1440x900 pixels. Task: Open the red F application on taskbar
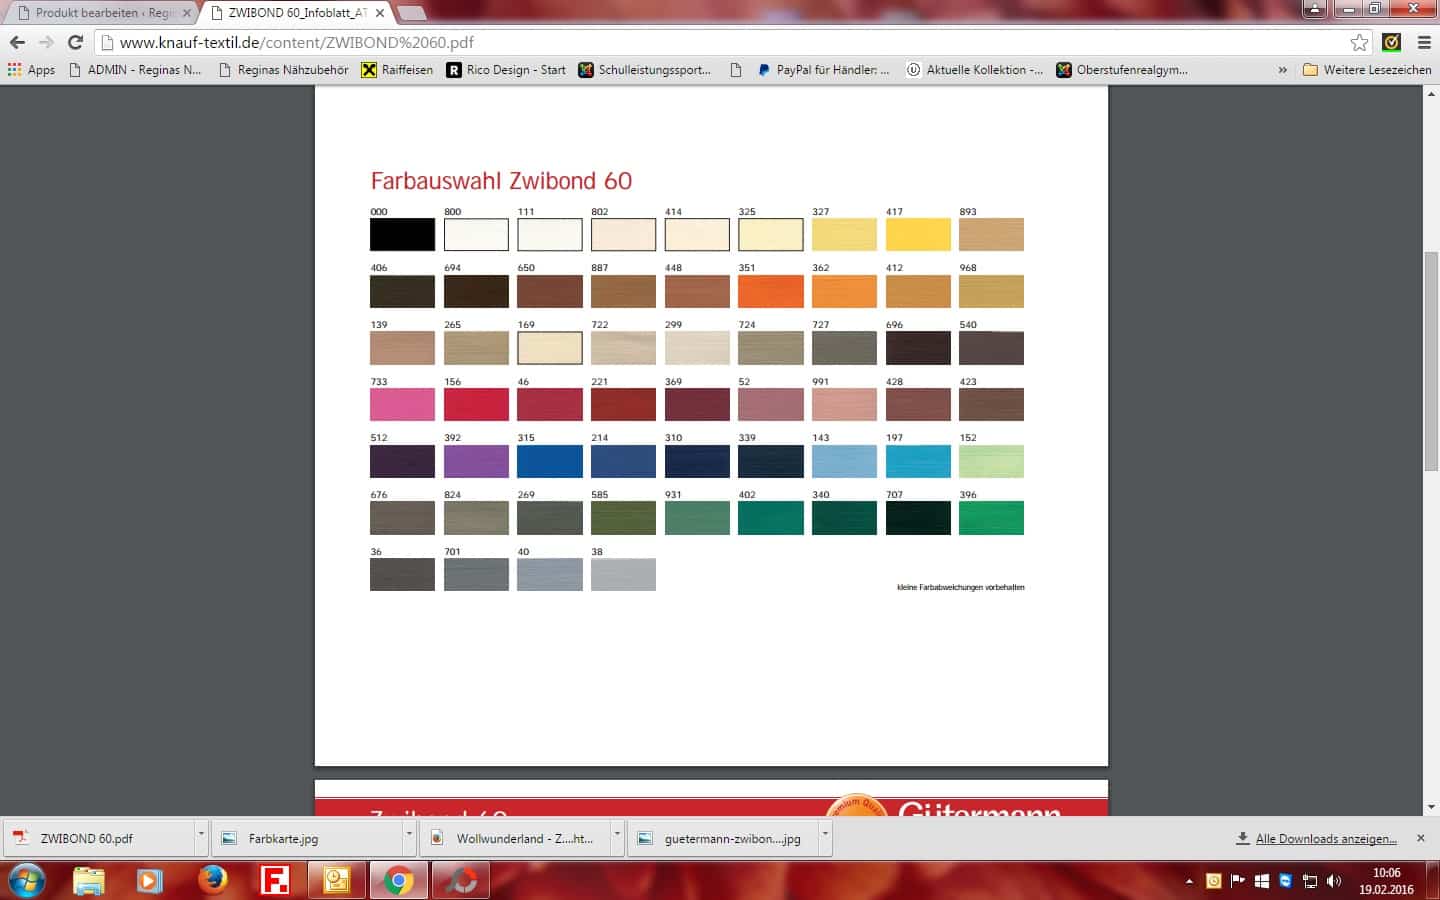(274, 881)
